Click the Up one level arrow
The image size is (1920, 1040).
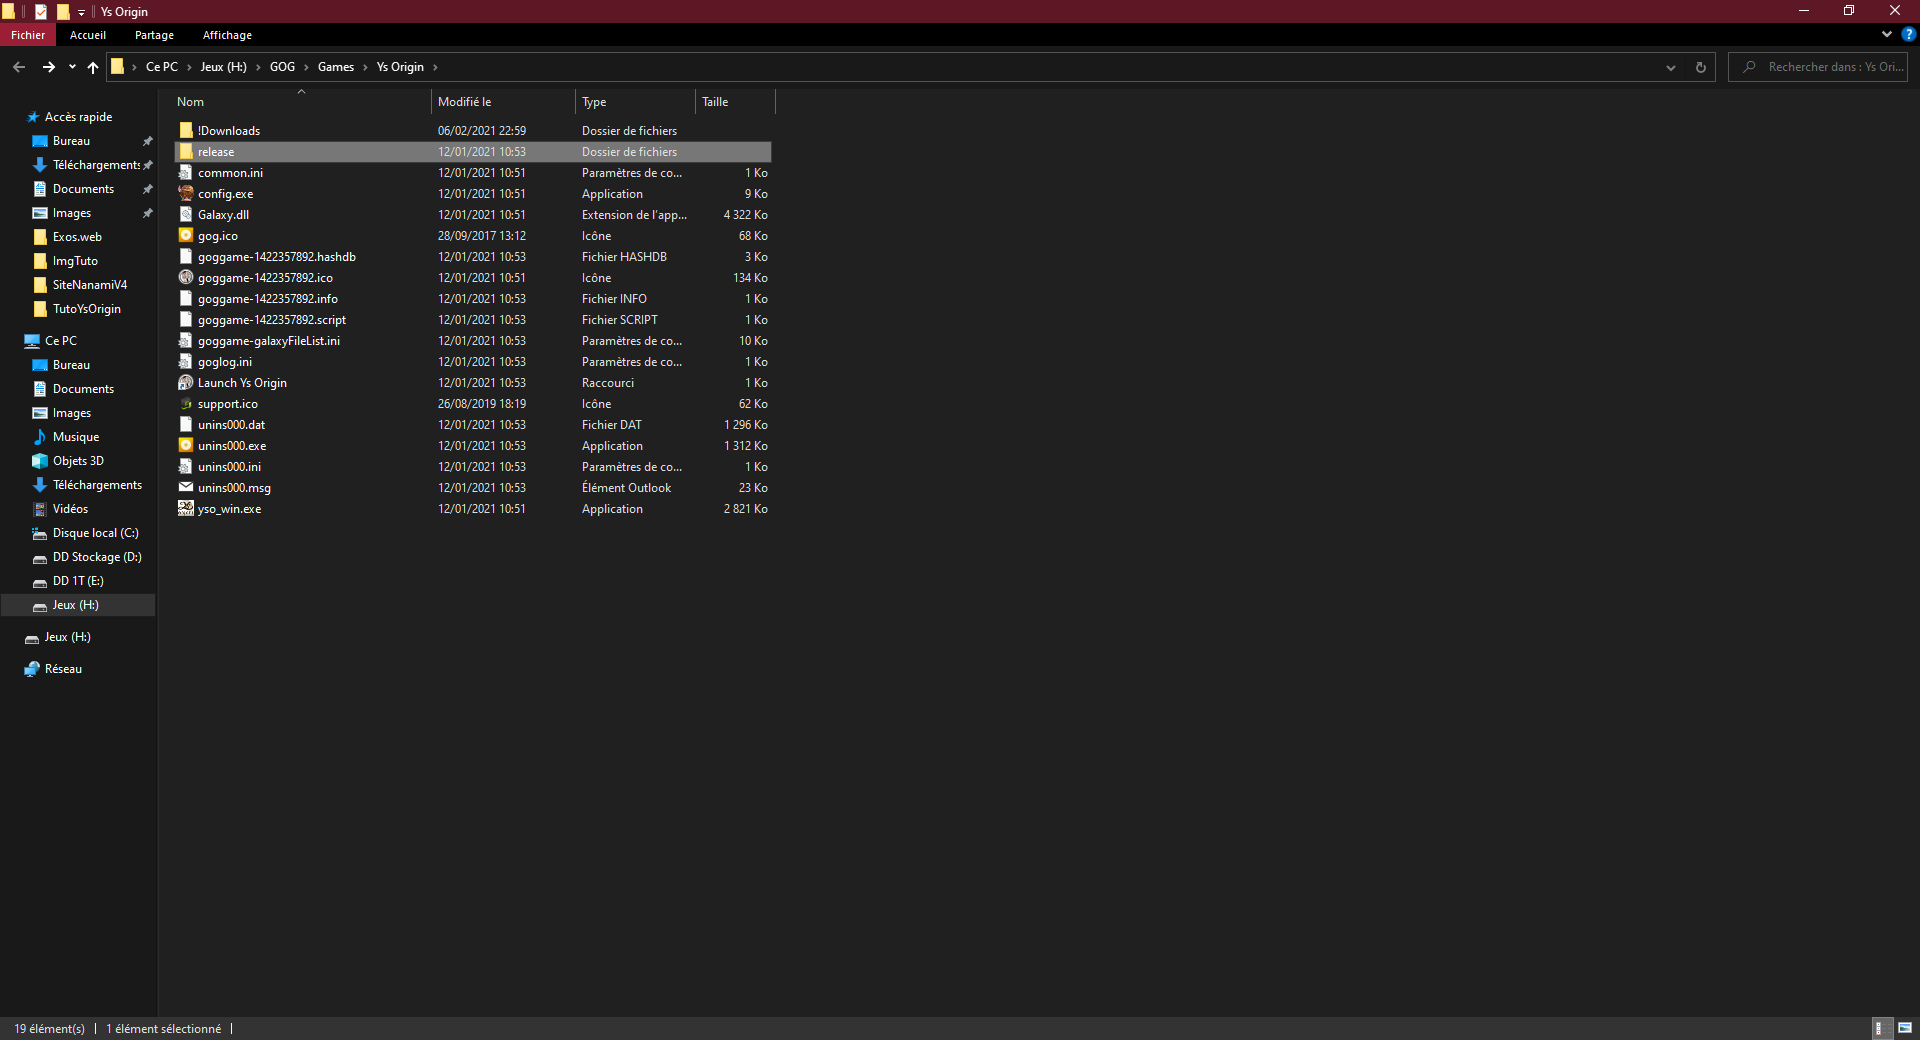pos(93,67)
